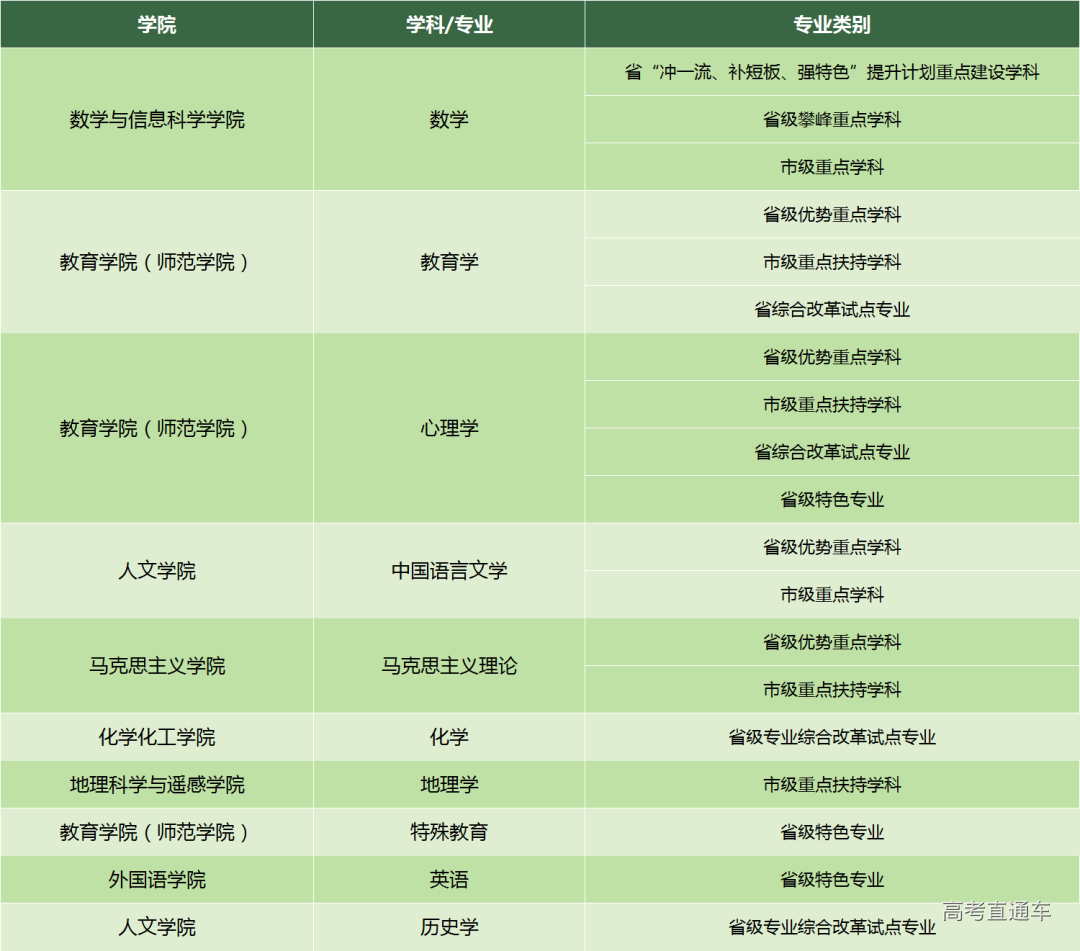Click the 英语 subject cell
This screenshot has width=1080, height=951.
[449, 880]
